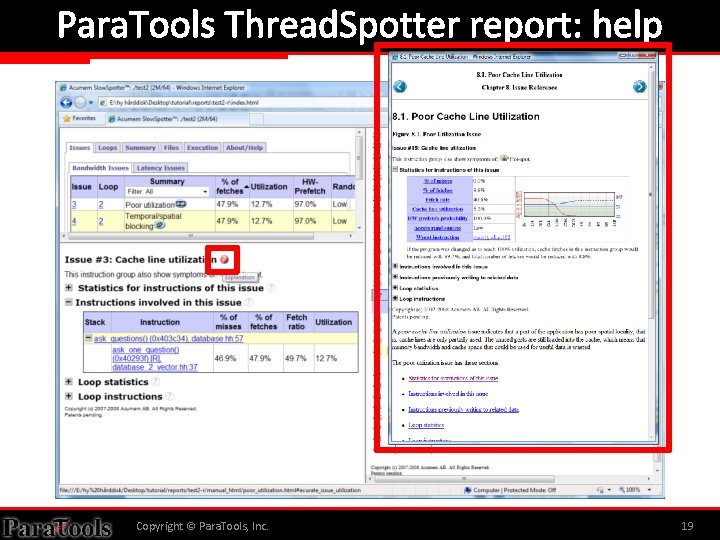The height and width of the screenshot is (540, 720).
Task: Open the 100% zoom level control in status bar
Action: [x=635, y=490]
